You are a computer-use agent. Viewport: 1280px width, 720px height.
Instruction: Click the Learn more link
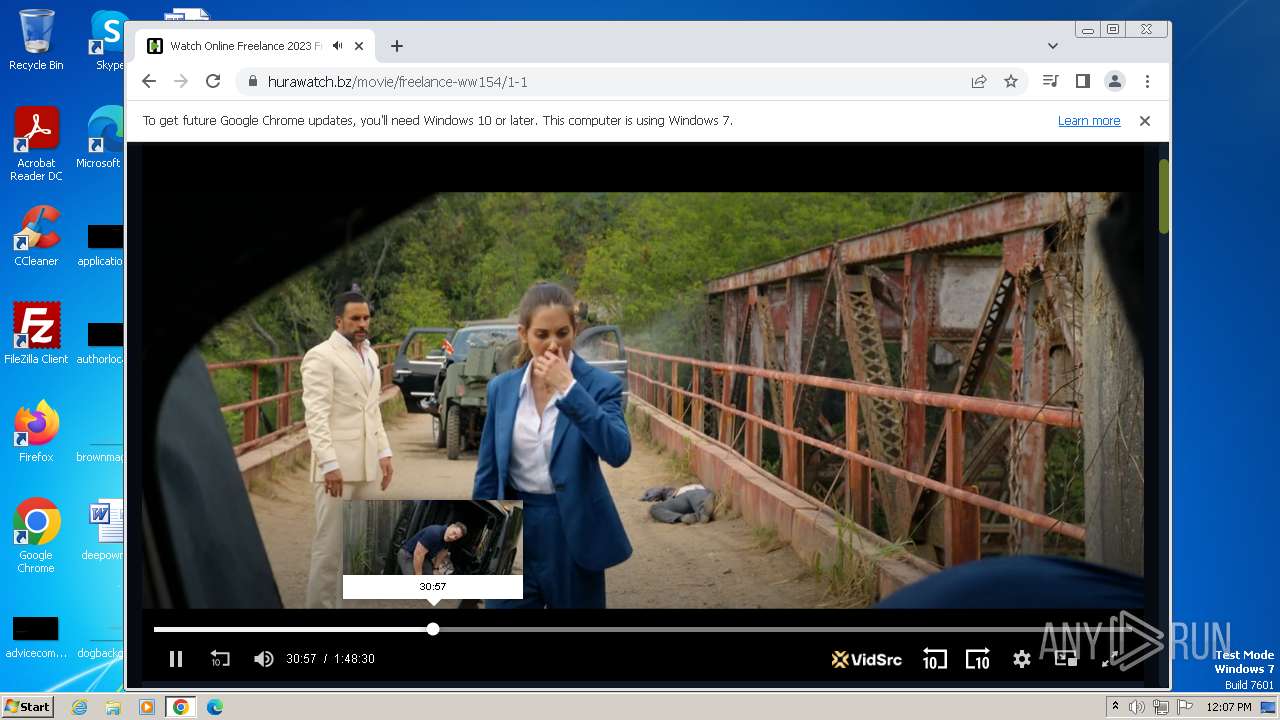pos(1089,121)
